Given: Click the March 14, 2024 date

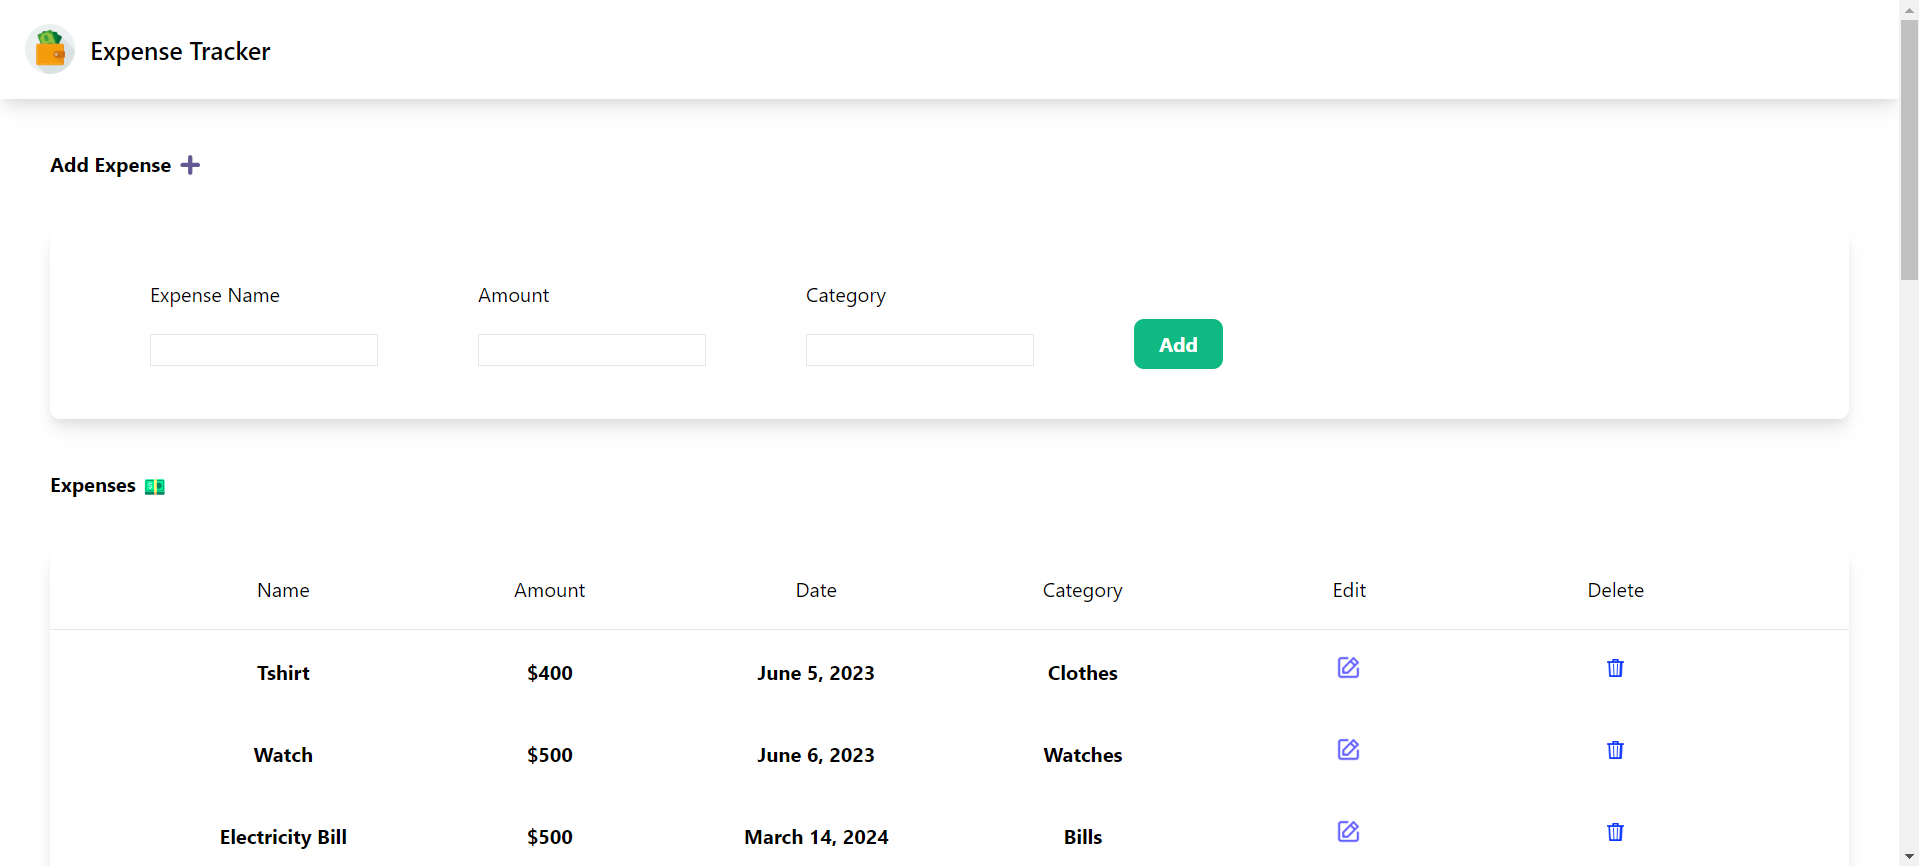Looking at the screenshot, I should [x=816, y=837].
